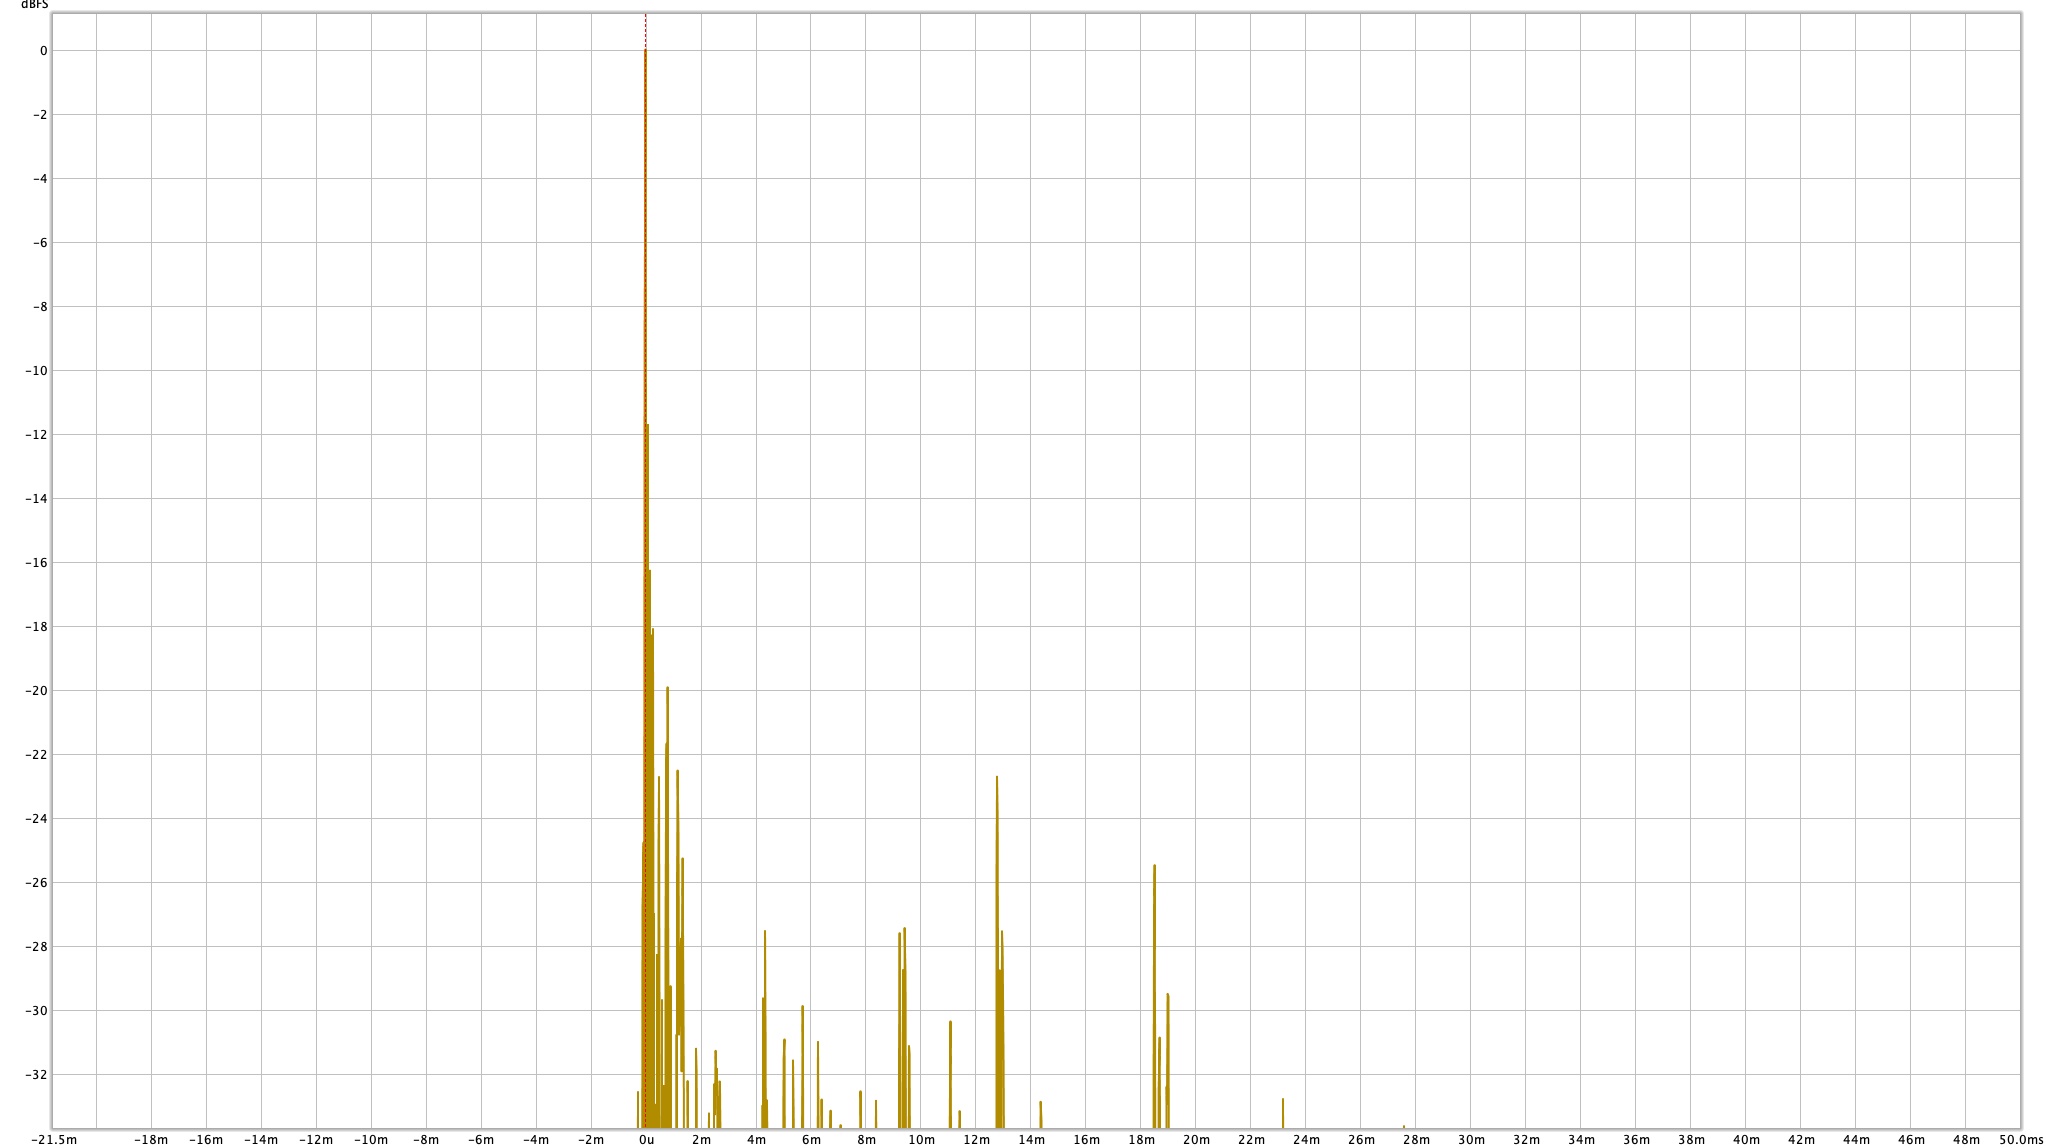Click the tall reflection peak near 12.7 ms
The width and height of the screenshot is (2046, 1148).
997,780
